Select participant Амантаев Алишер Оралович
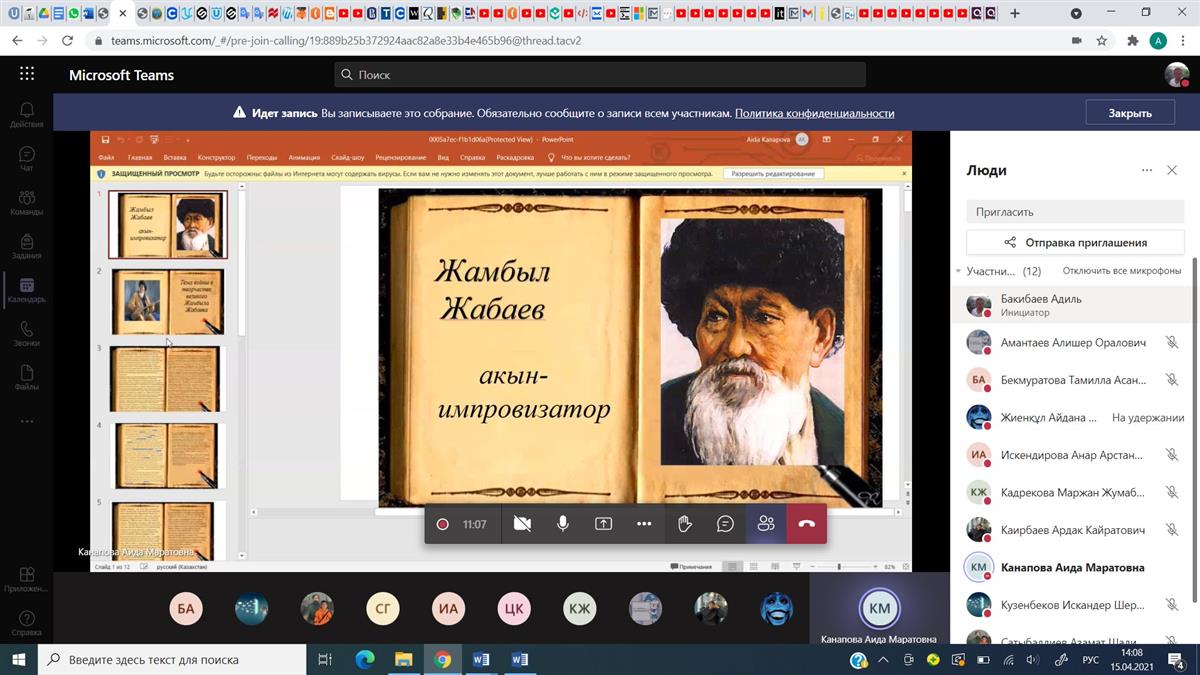 click(1072, 343)
